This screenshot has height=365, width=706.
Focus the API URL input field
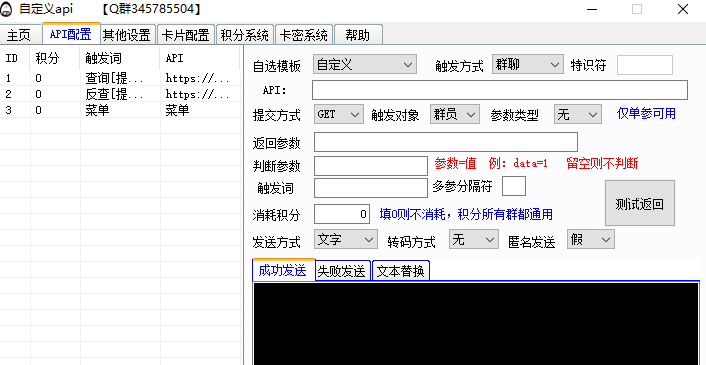[500, 90]
